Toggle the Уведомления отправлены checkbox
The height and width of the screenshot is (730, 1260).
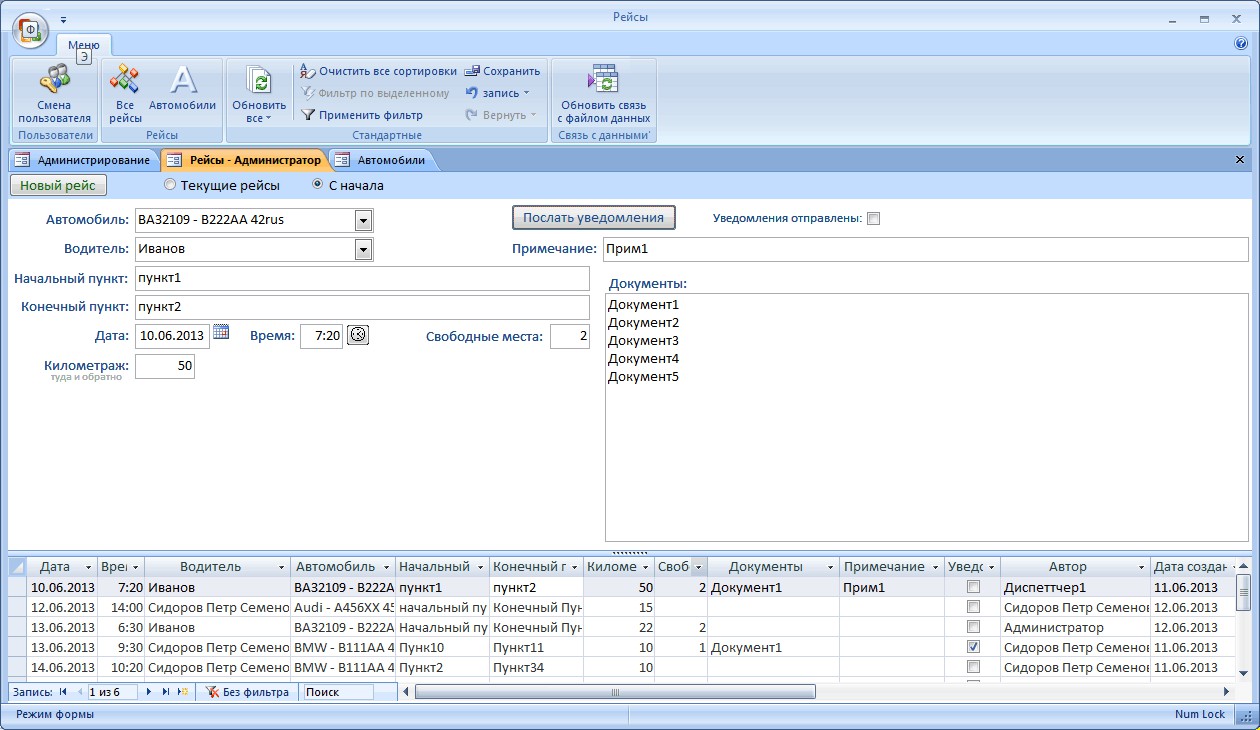pyautogui.click(x=873, y=219)
